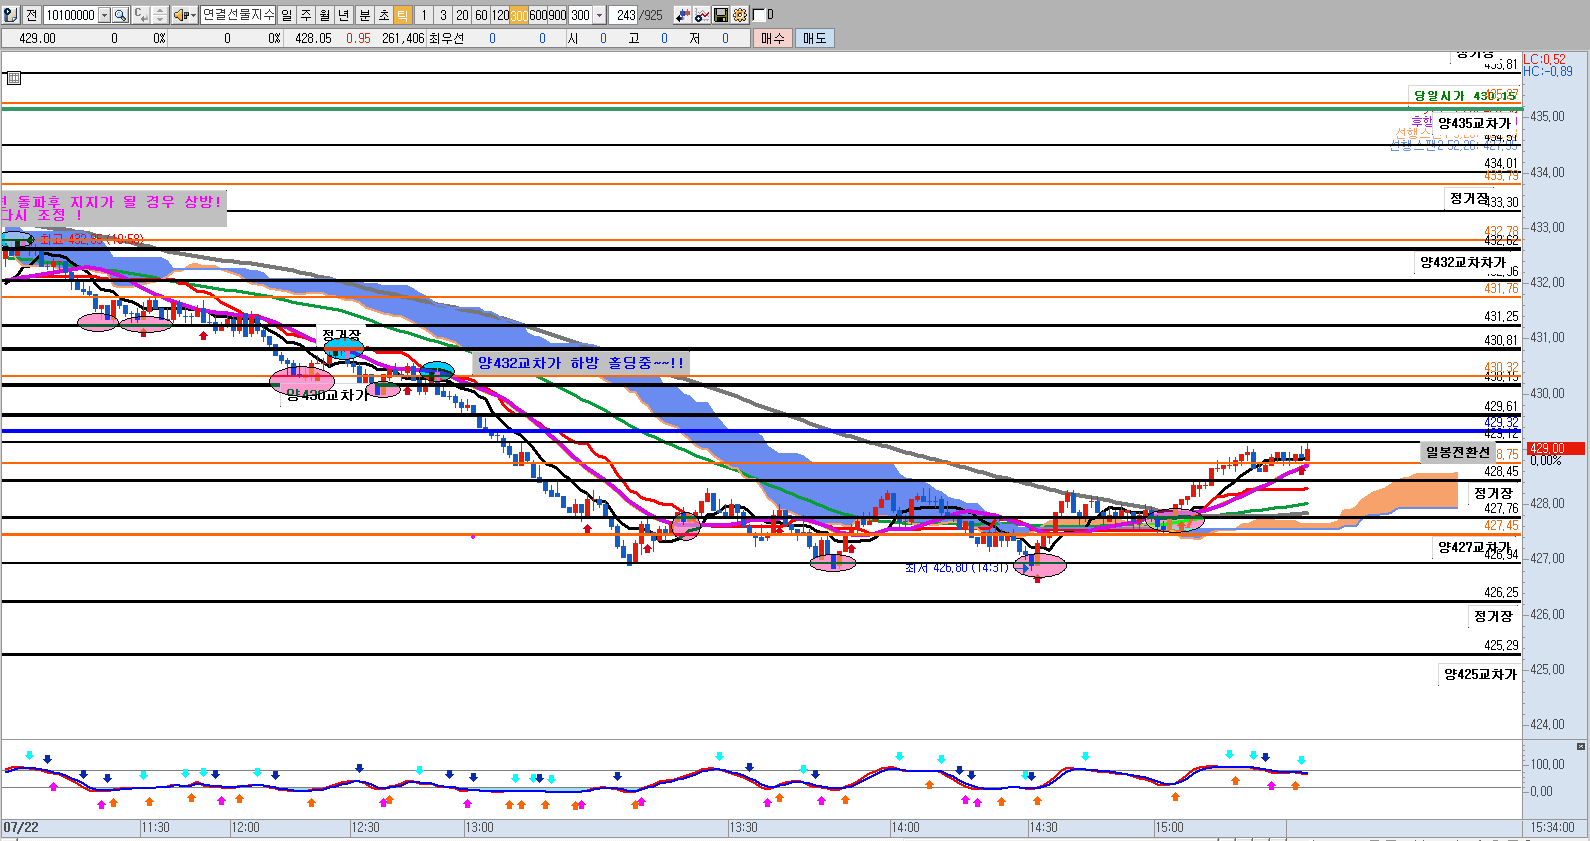Click the 15:34:00 clock label
Screen dimensions: 1590x841
click(1553, 827)
